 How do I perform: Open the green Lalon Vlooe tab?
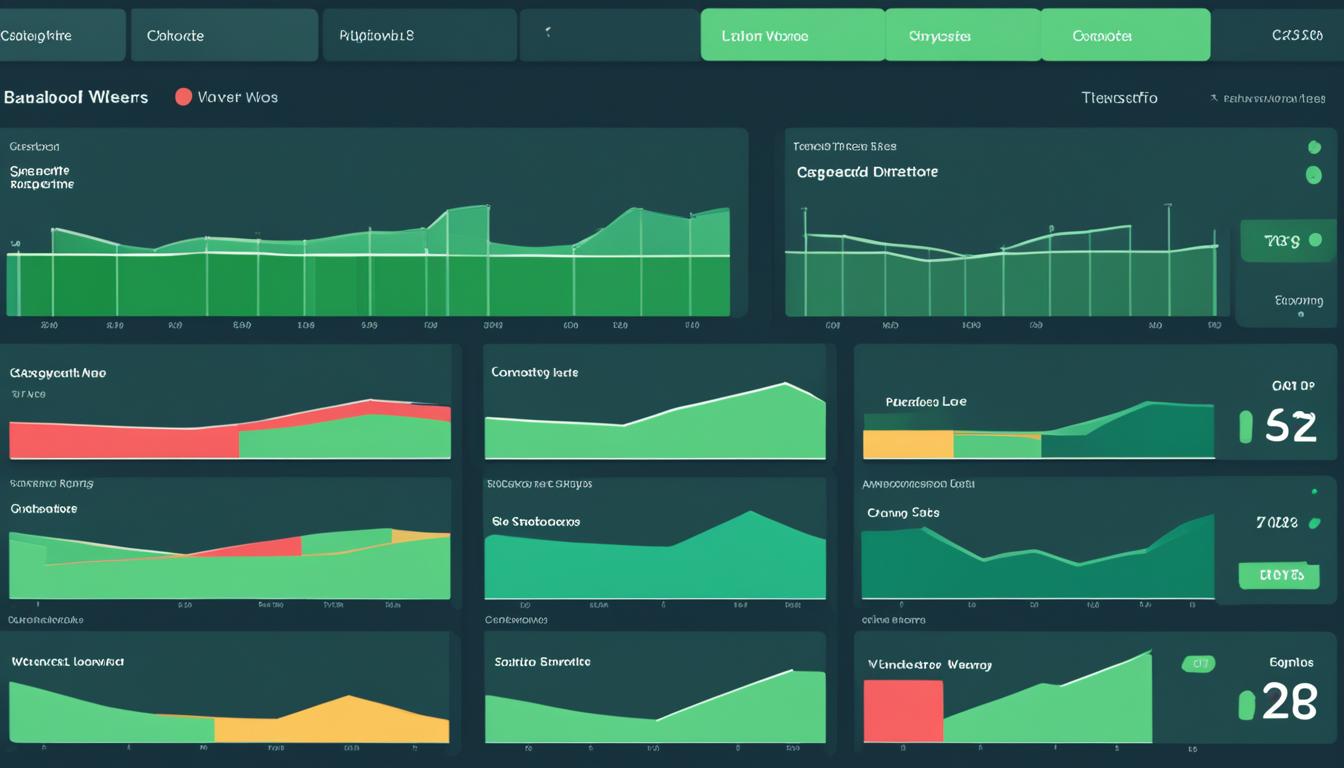[792, 35]
